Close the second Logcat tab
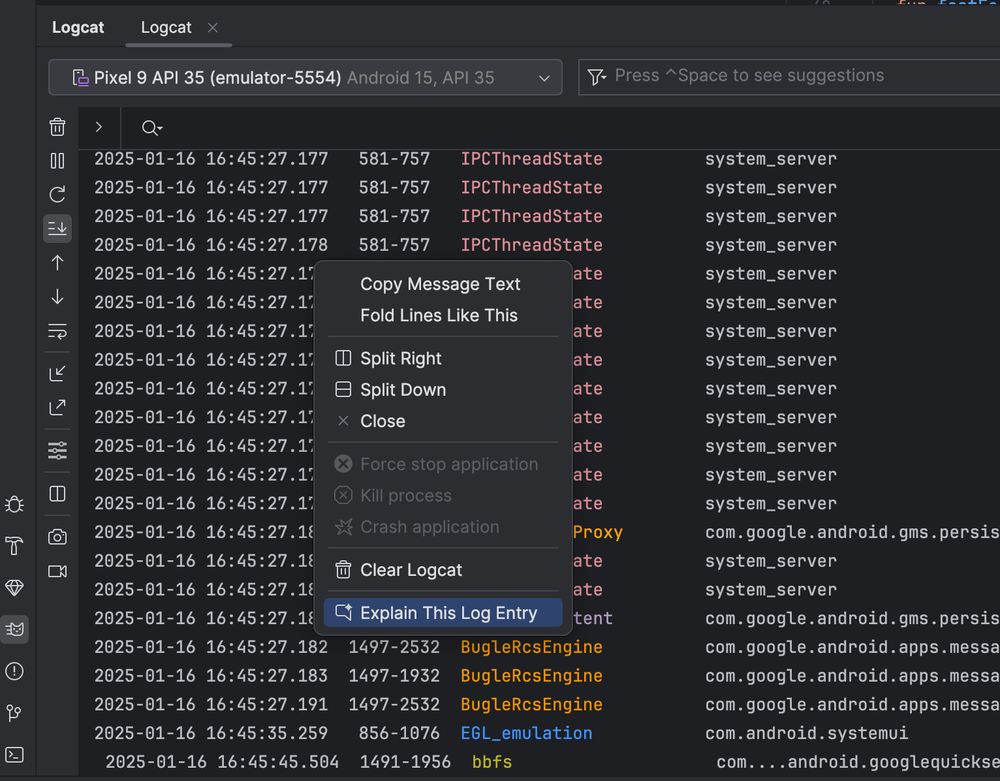Image resolution: width=1000 pixels, height=781 pixels. pyautogui.click(x=213, y=27)
